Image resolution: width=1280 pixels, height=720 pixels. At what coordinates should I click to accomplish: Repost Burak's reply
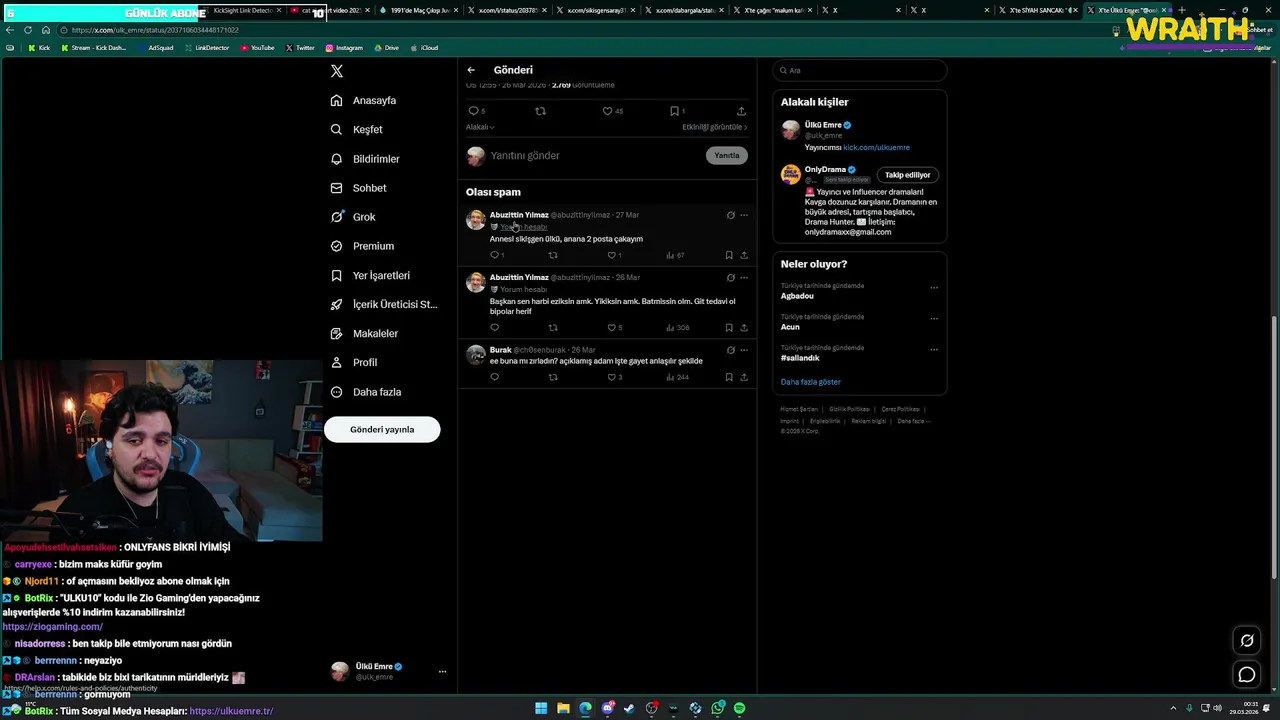(553, 377)
